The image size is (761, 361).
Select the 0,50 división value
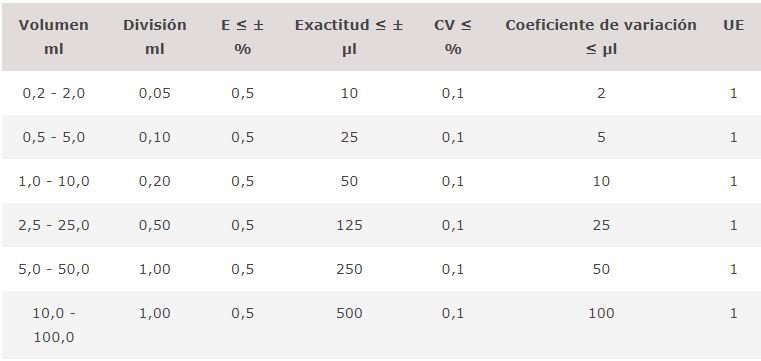click(154, 226)
